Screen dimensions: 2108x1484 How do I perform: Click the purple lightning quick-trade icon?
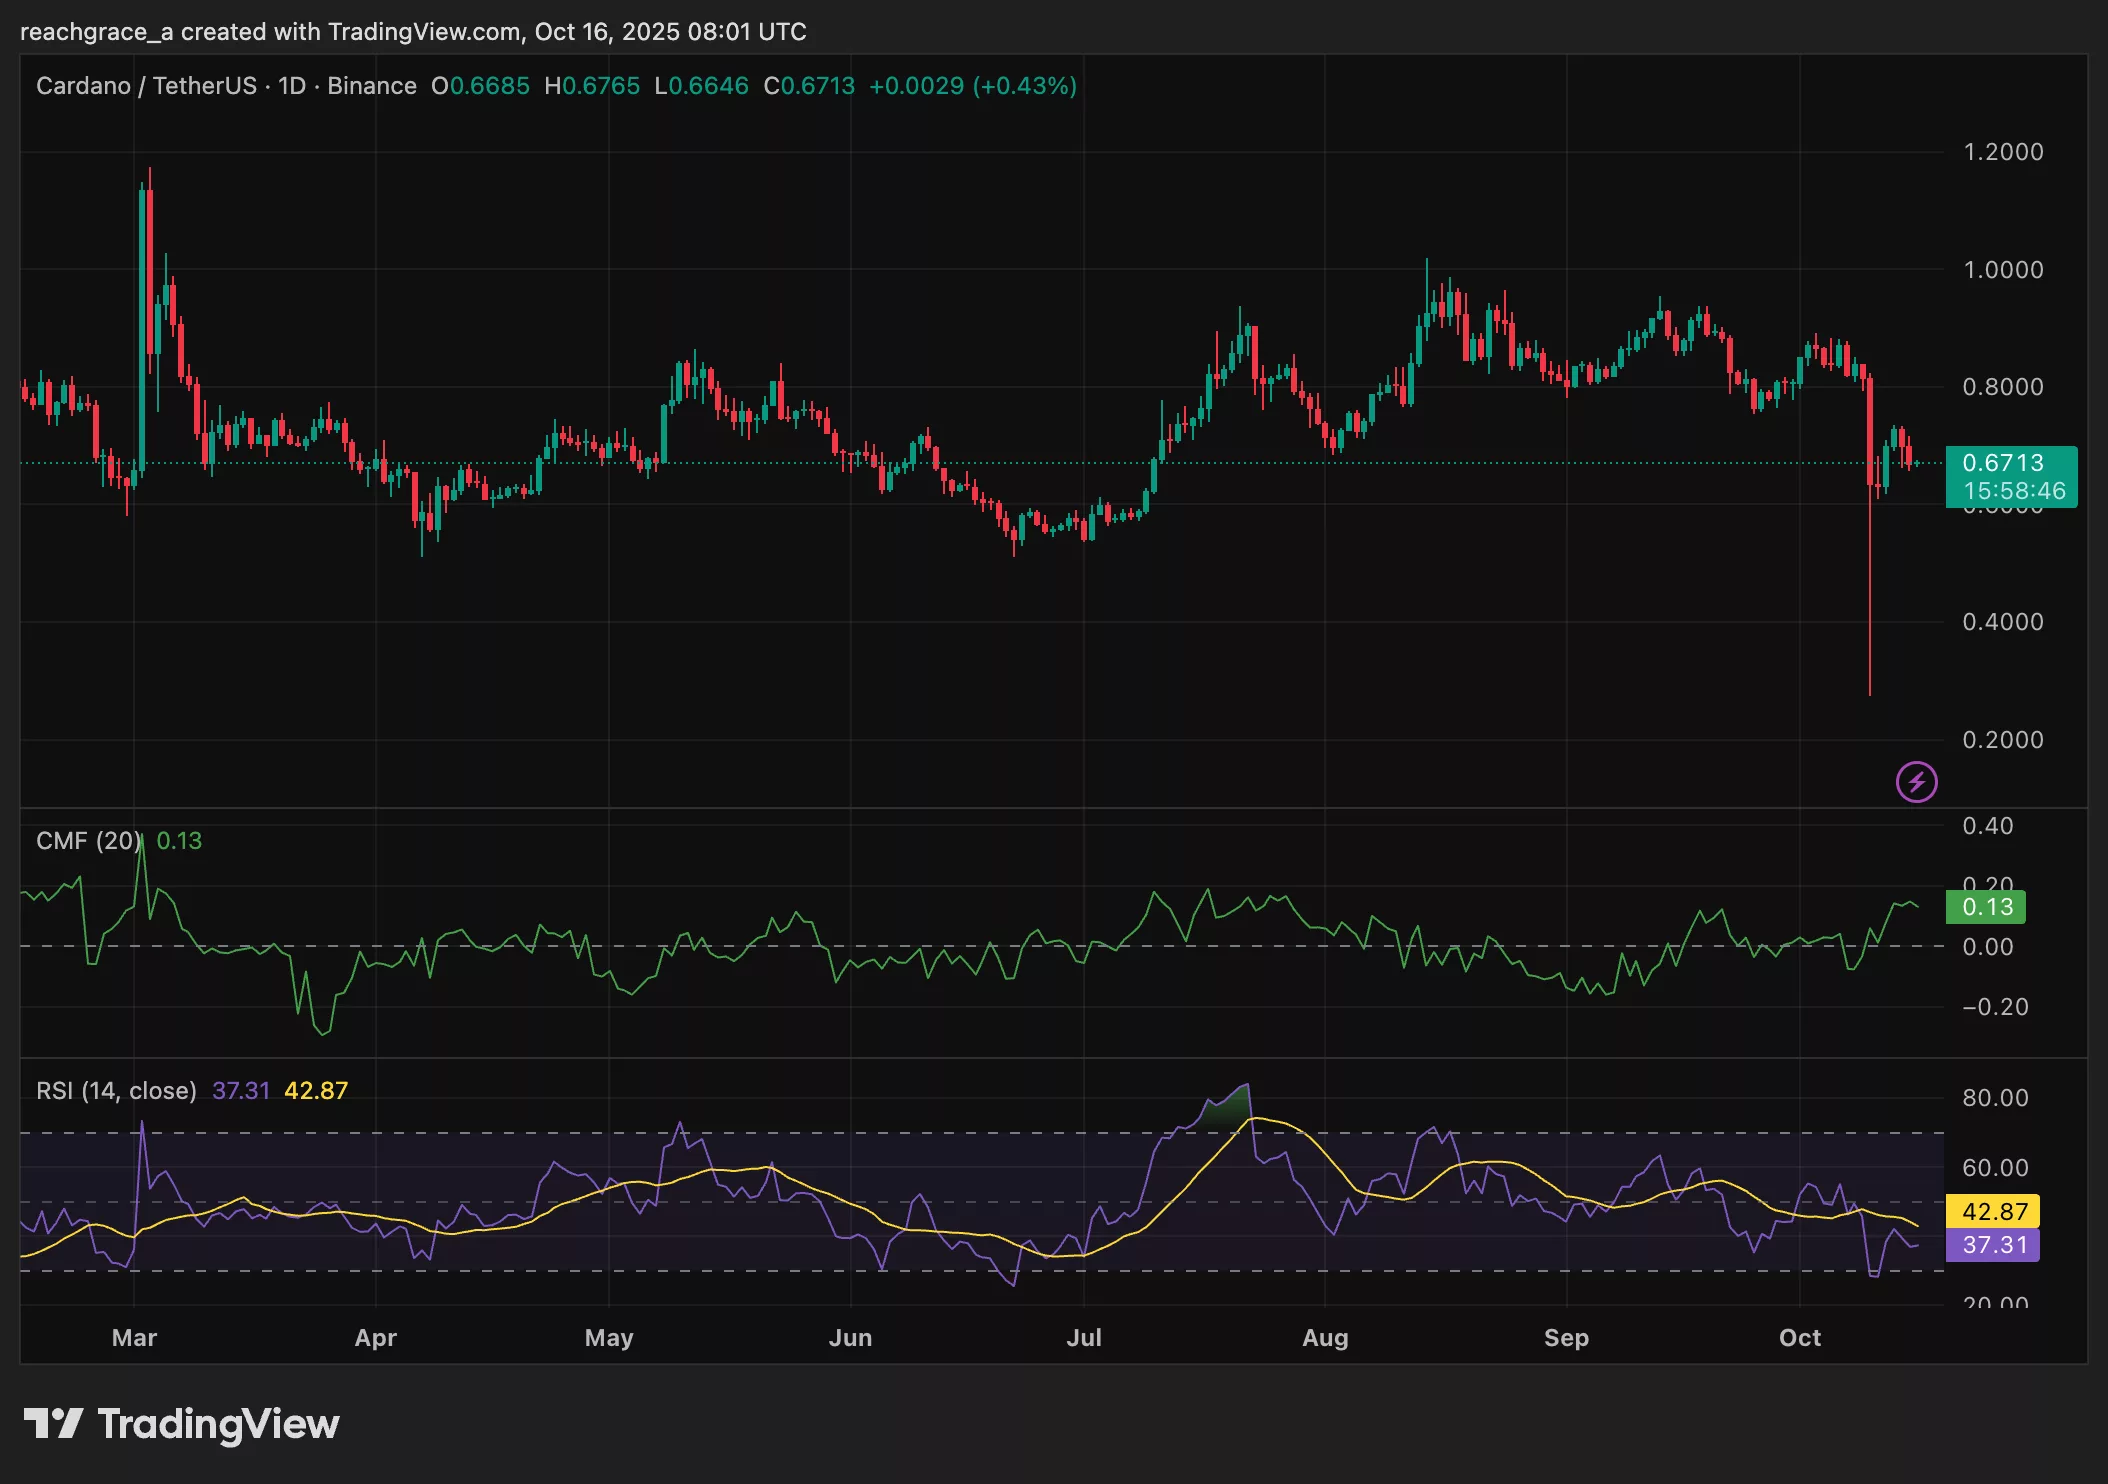click(x=1915, y=782)
